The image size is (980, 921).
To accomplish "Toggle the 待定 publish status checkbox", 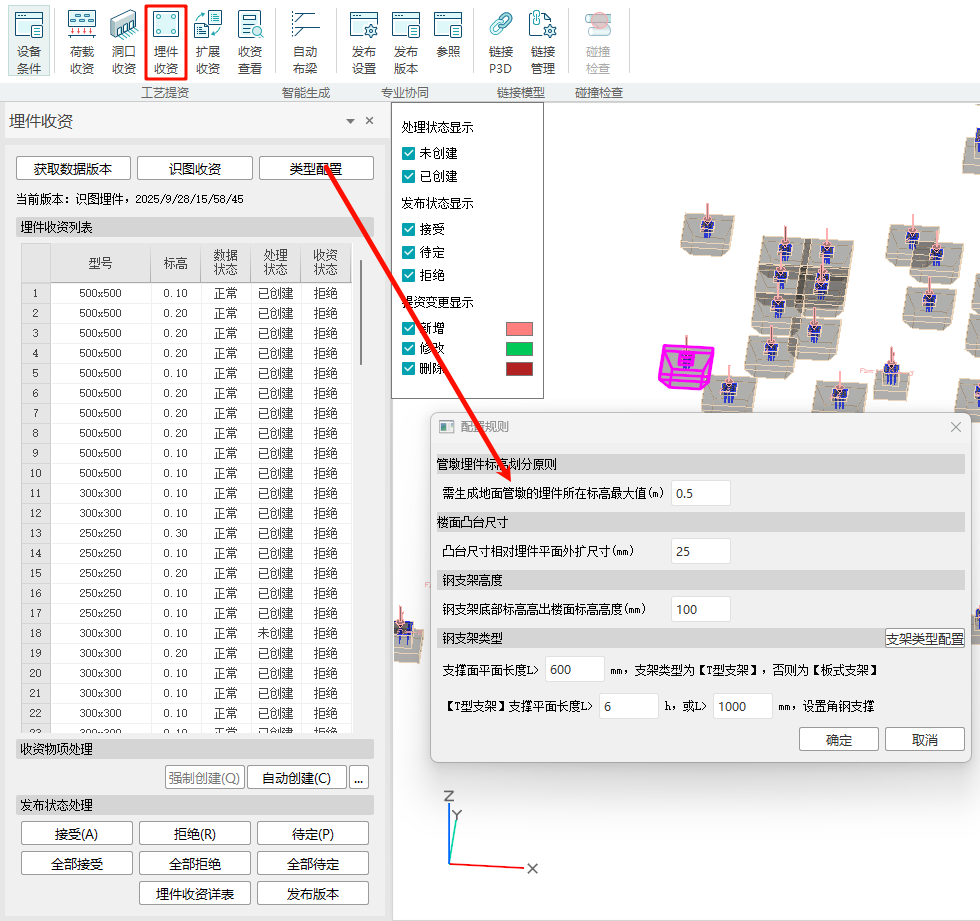I will click(408, 252).
